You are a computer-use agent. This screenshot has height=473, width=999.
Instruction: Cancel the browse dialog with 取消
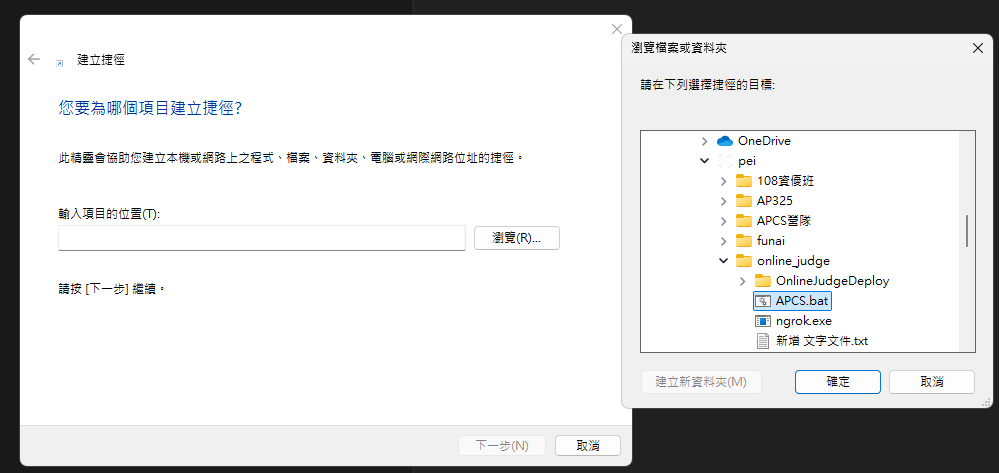(x=931, y=382)
